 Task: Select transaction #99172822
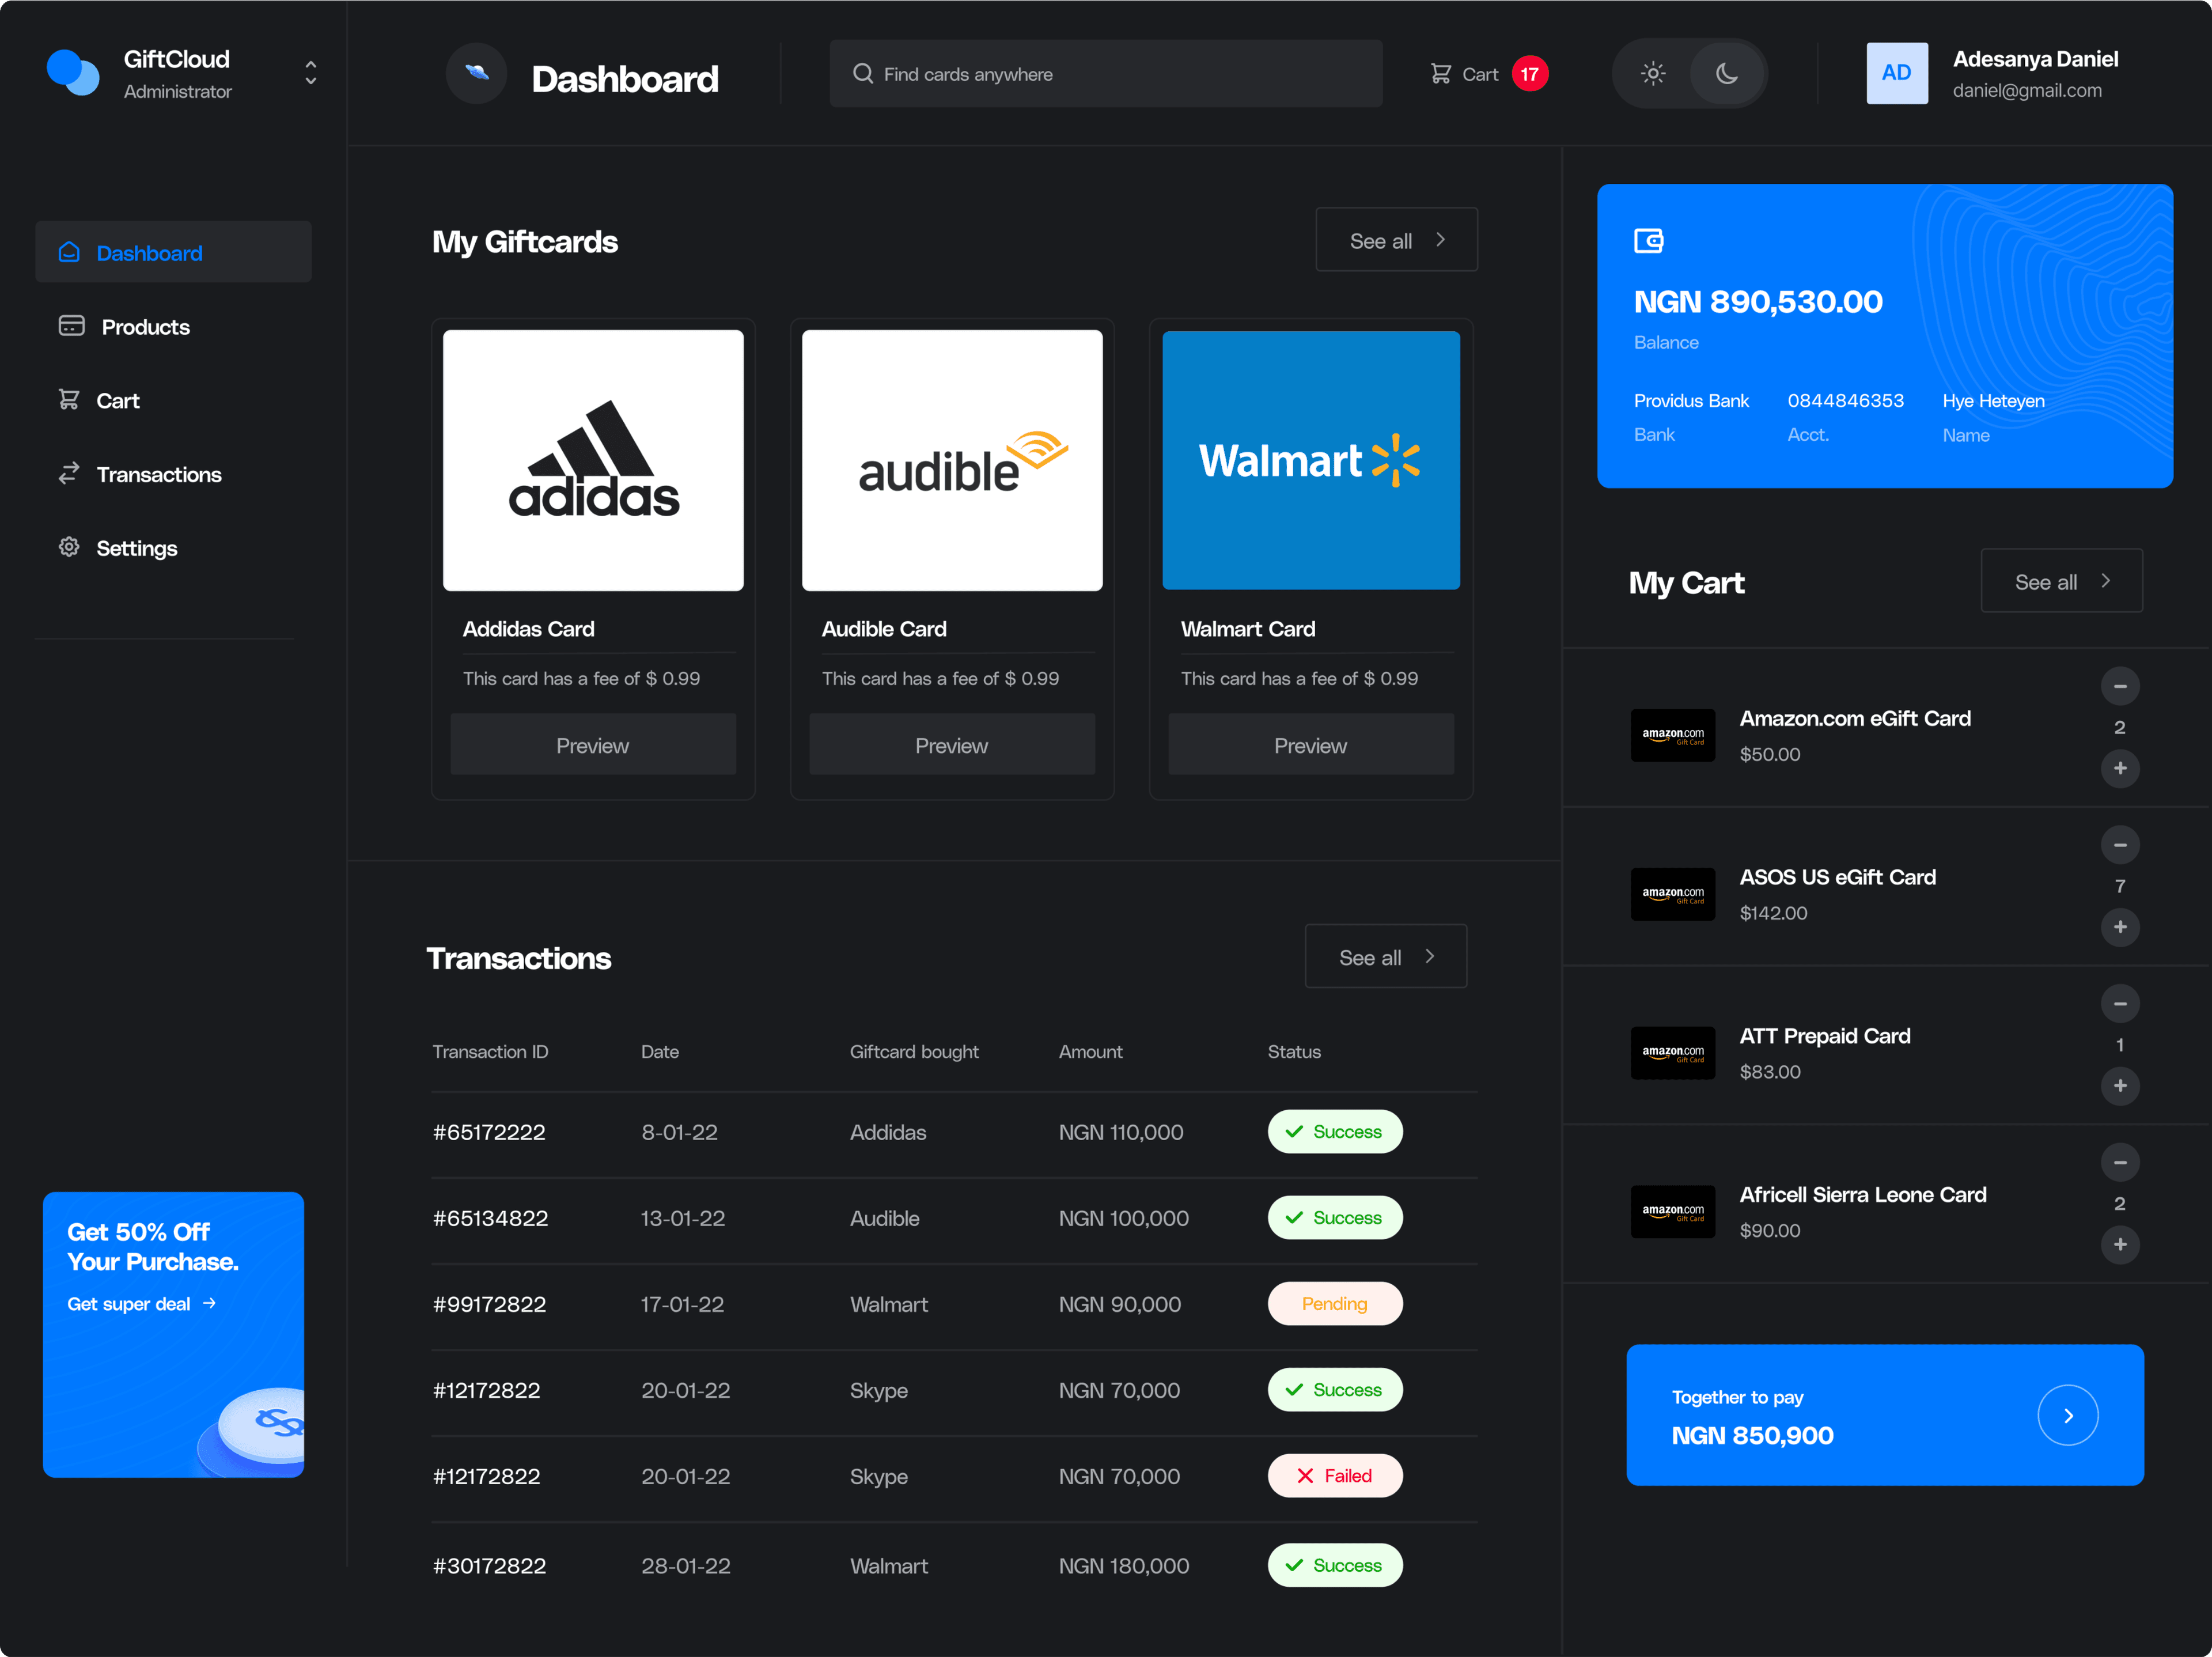(x=489, y=1304)
